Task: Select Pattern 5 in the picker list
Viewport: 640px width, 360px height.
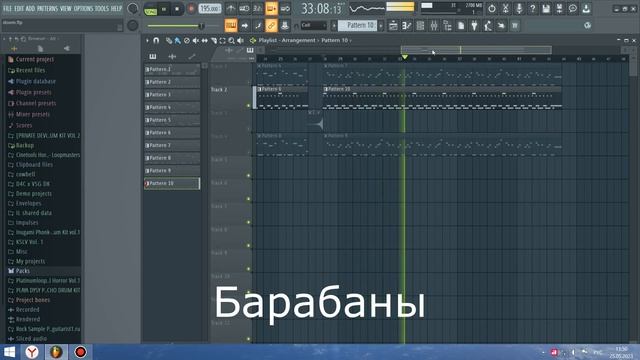Action: pyautogui.click(x=172, y=120)
